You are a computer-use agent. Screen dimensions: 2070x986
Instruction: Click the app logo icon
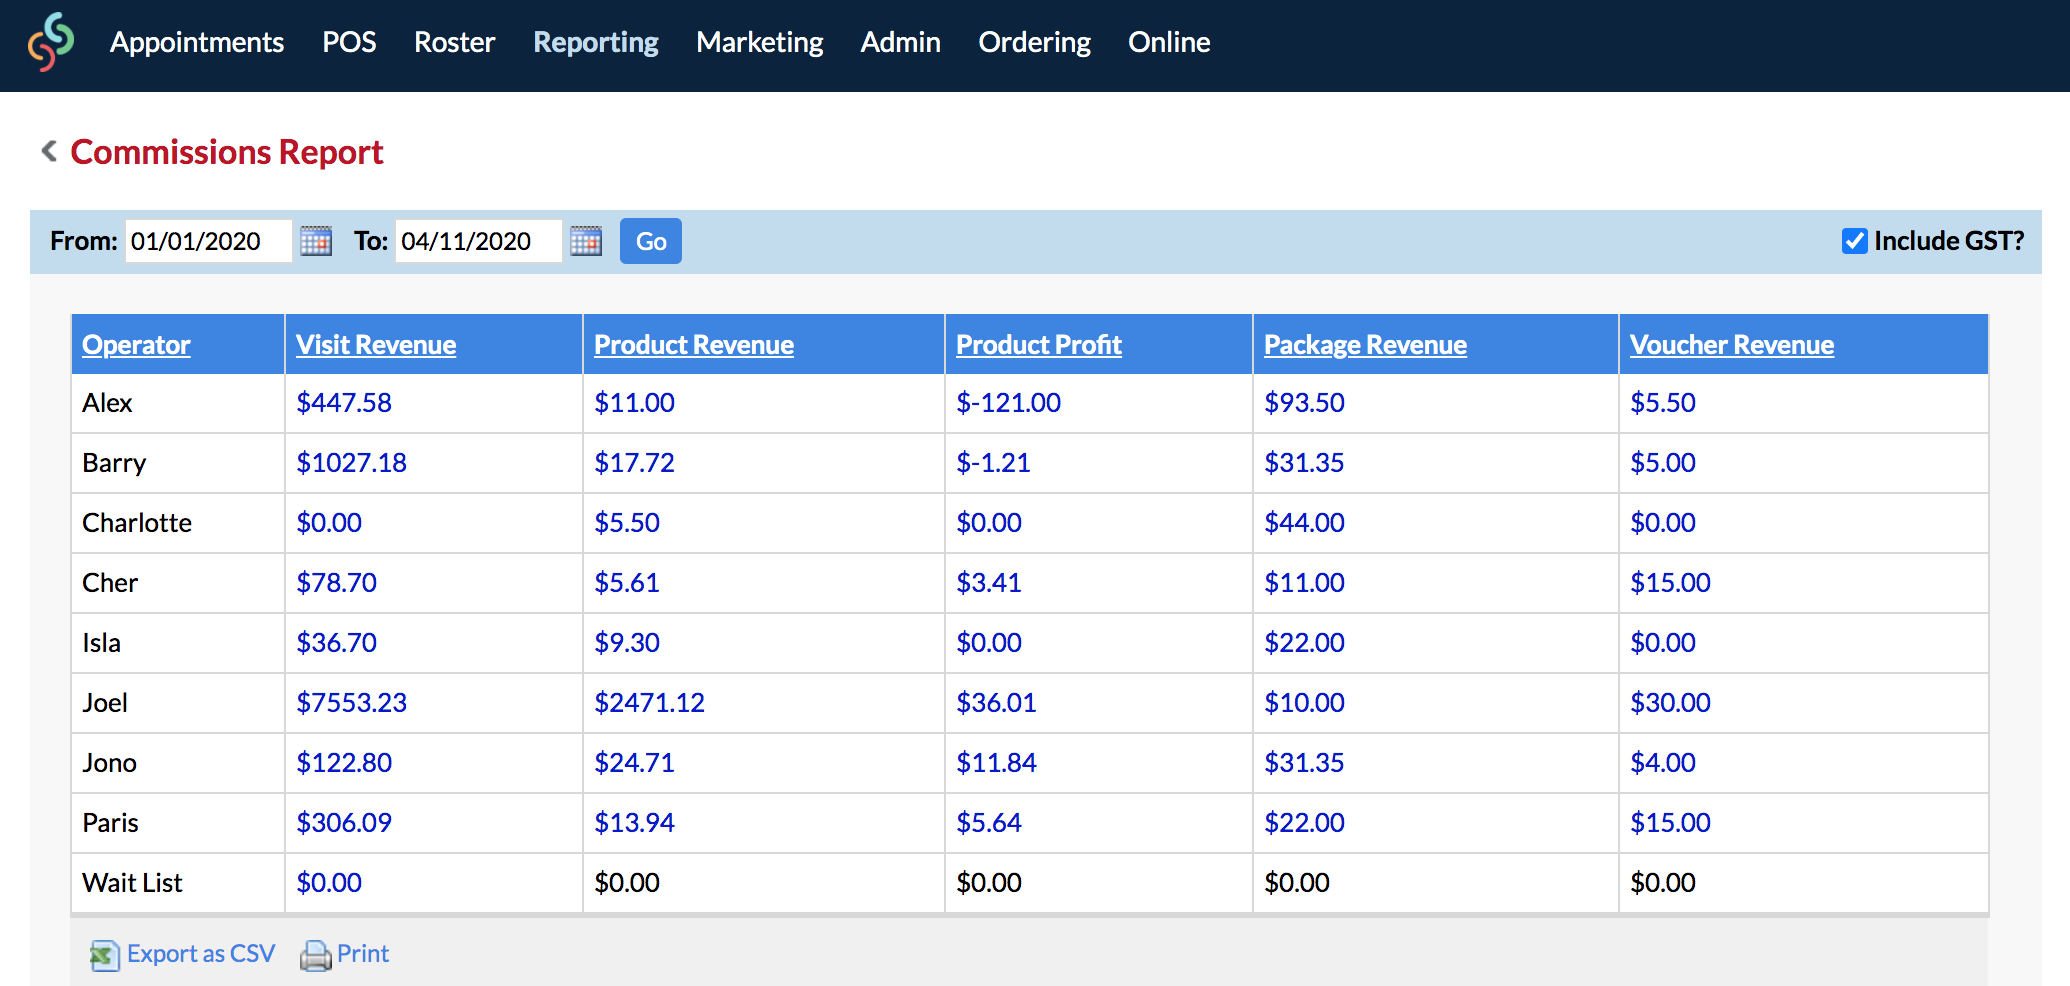51,42
